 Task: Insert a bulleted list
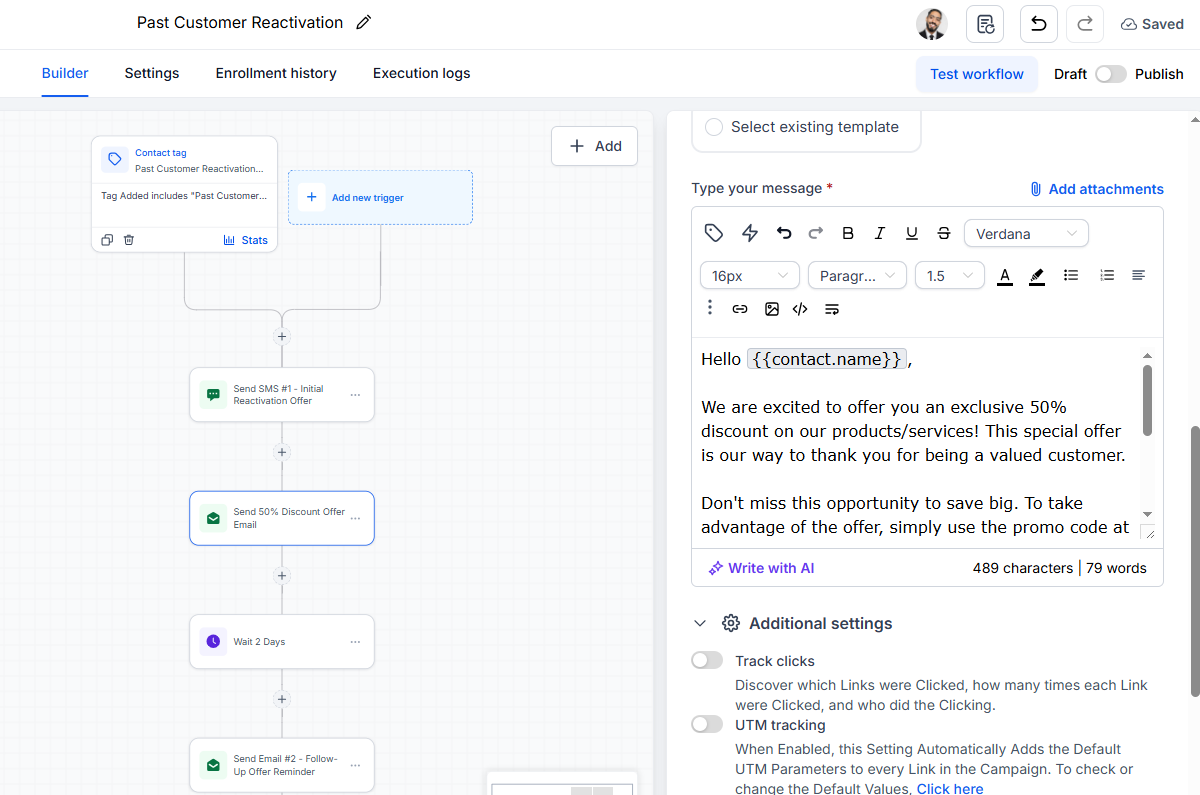[1071, 275]
